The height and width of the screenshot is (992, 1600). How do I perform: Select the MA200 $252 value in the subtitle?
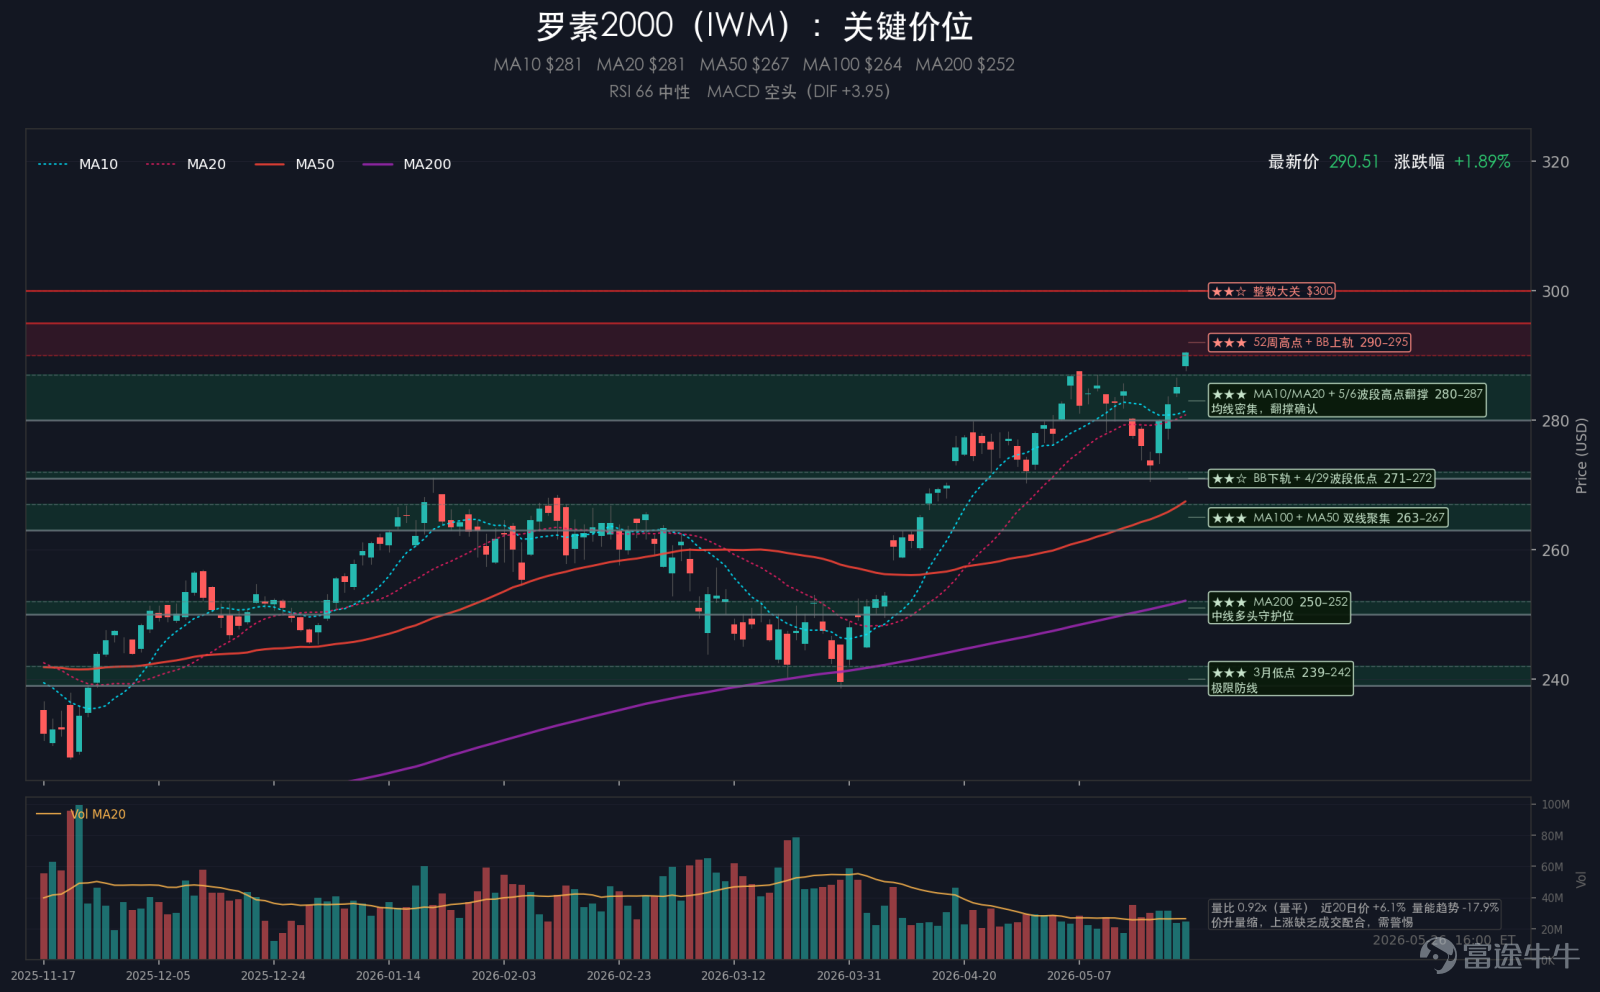(x=965, y=65)
